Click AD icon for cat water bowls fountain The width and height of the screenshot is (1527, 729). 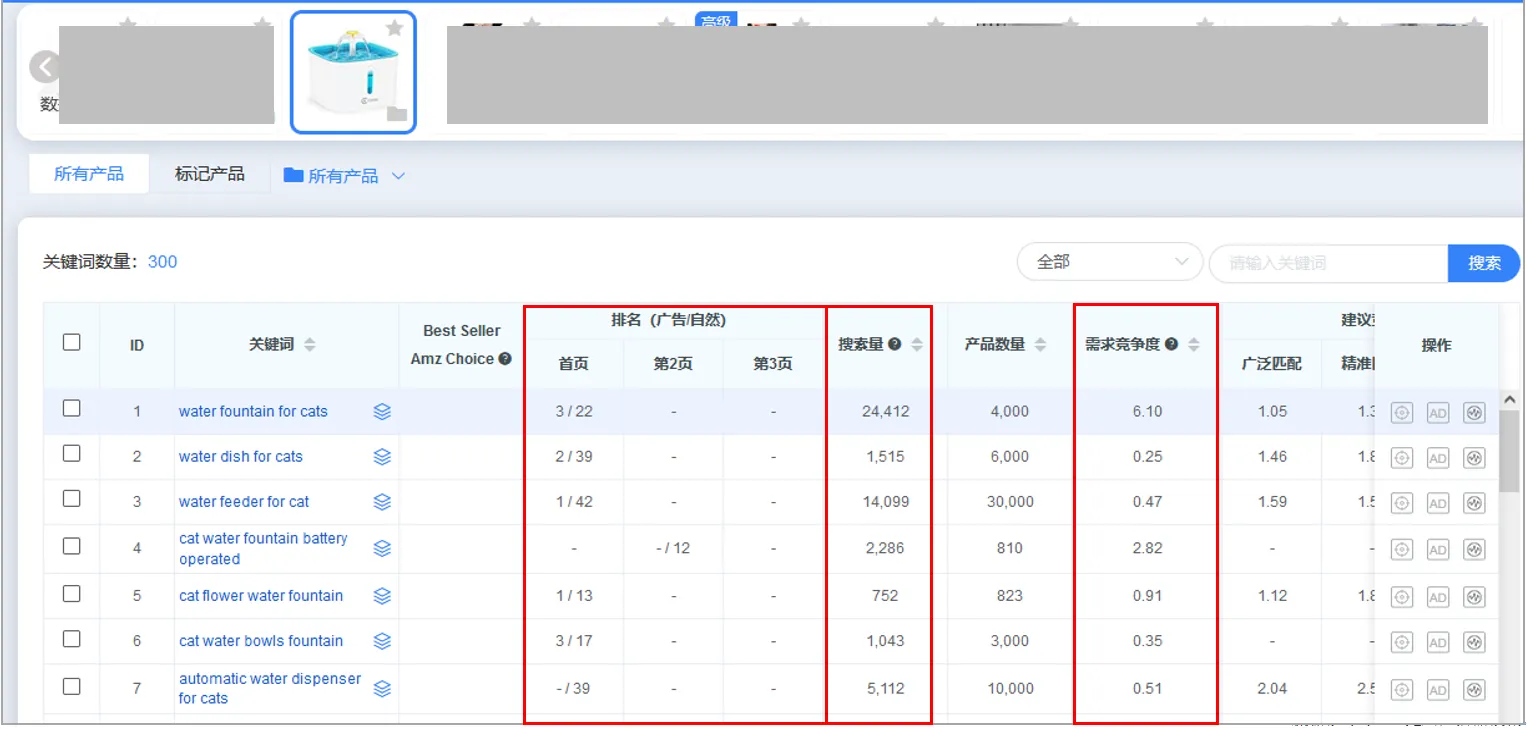(x=1438, y=641)
